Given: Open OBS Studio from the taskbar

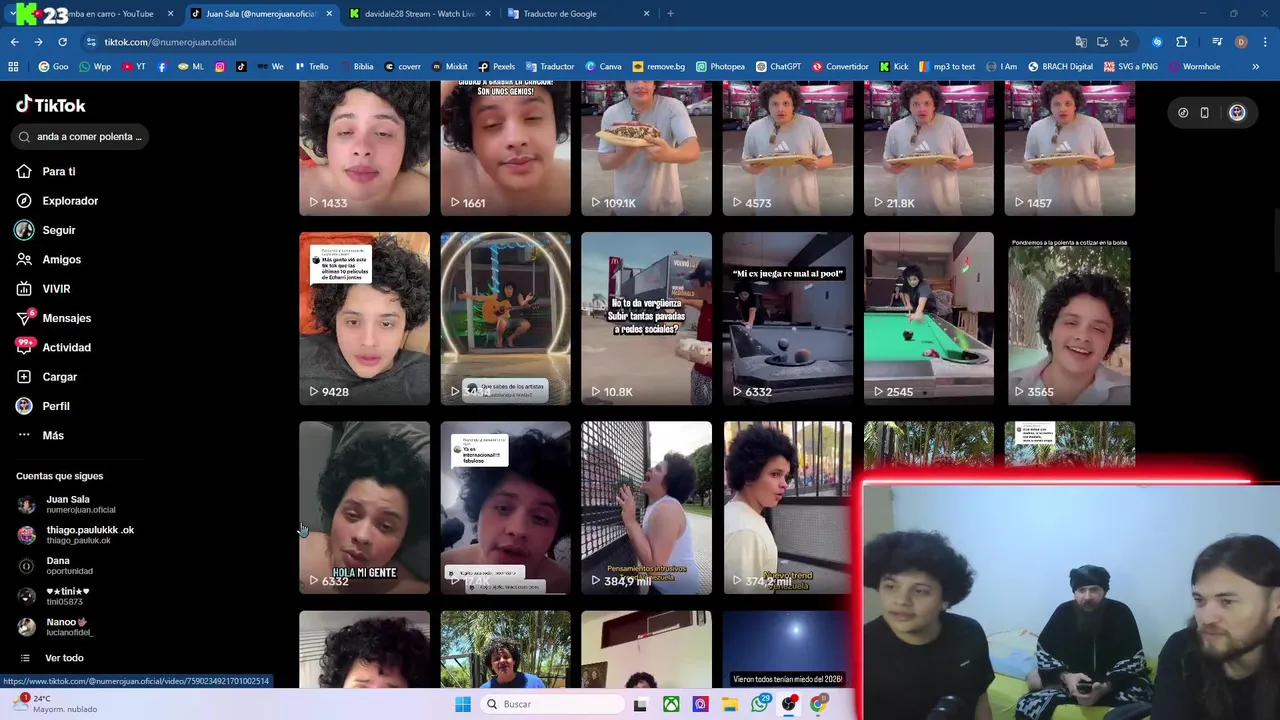Looking at the screenshot, I should pos(789,704).
